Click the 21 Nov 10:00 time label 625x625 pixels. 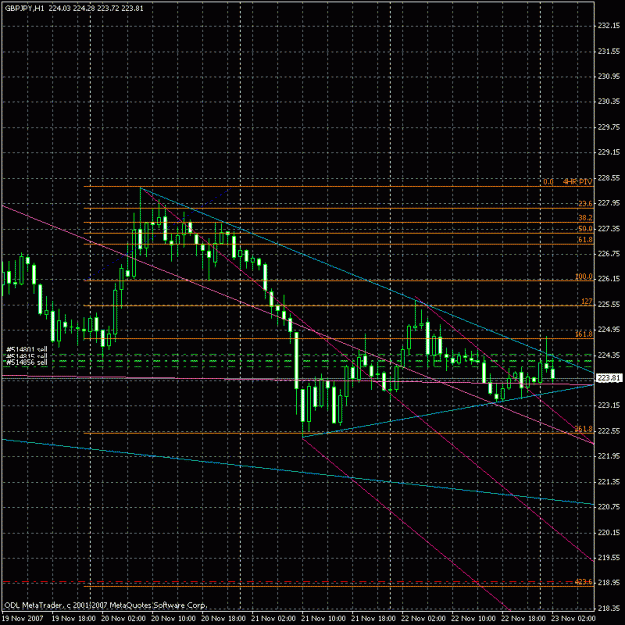click(323, 619)
